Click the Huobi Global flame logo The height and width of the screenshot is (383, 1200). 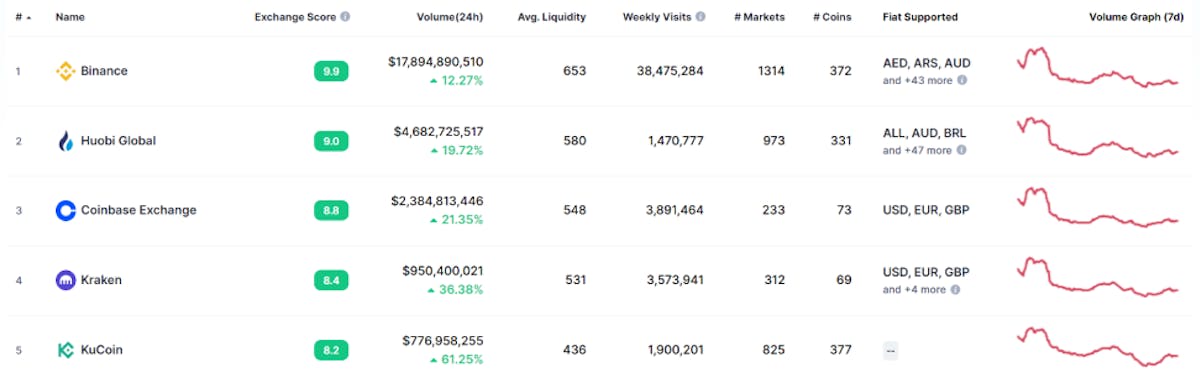[65, 141]
